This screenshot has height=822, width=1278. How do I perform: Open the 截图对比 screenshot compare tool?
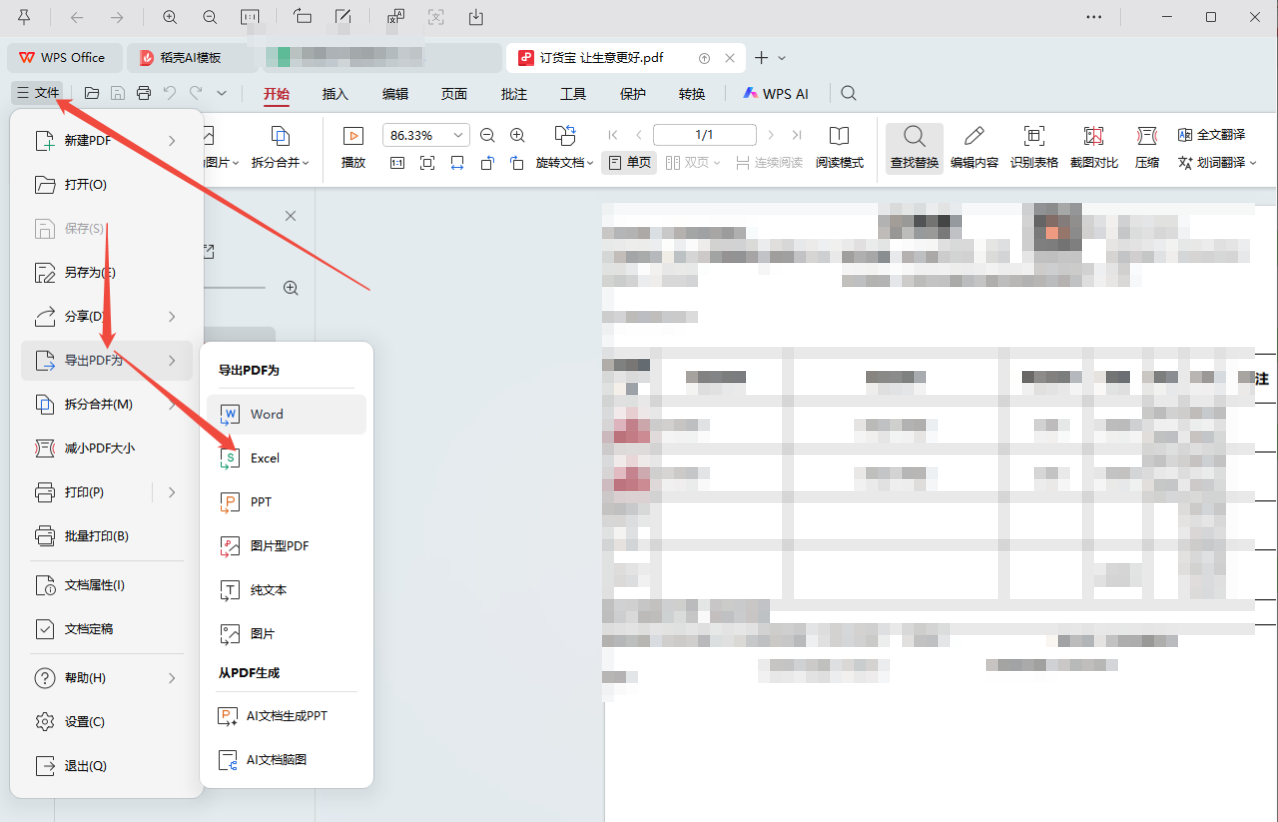point(1094,147)
